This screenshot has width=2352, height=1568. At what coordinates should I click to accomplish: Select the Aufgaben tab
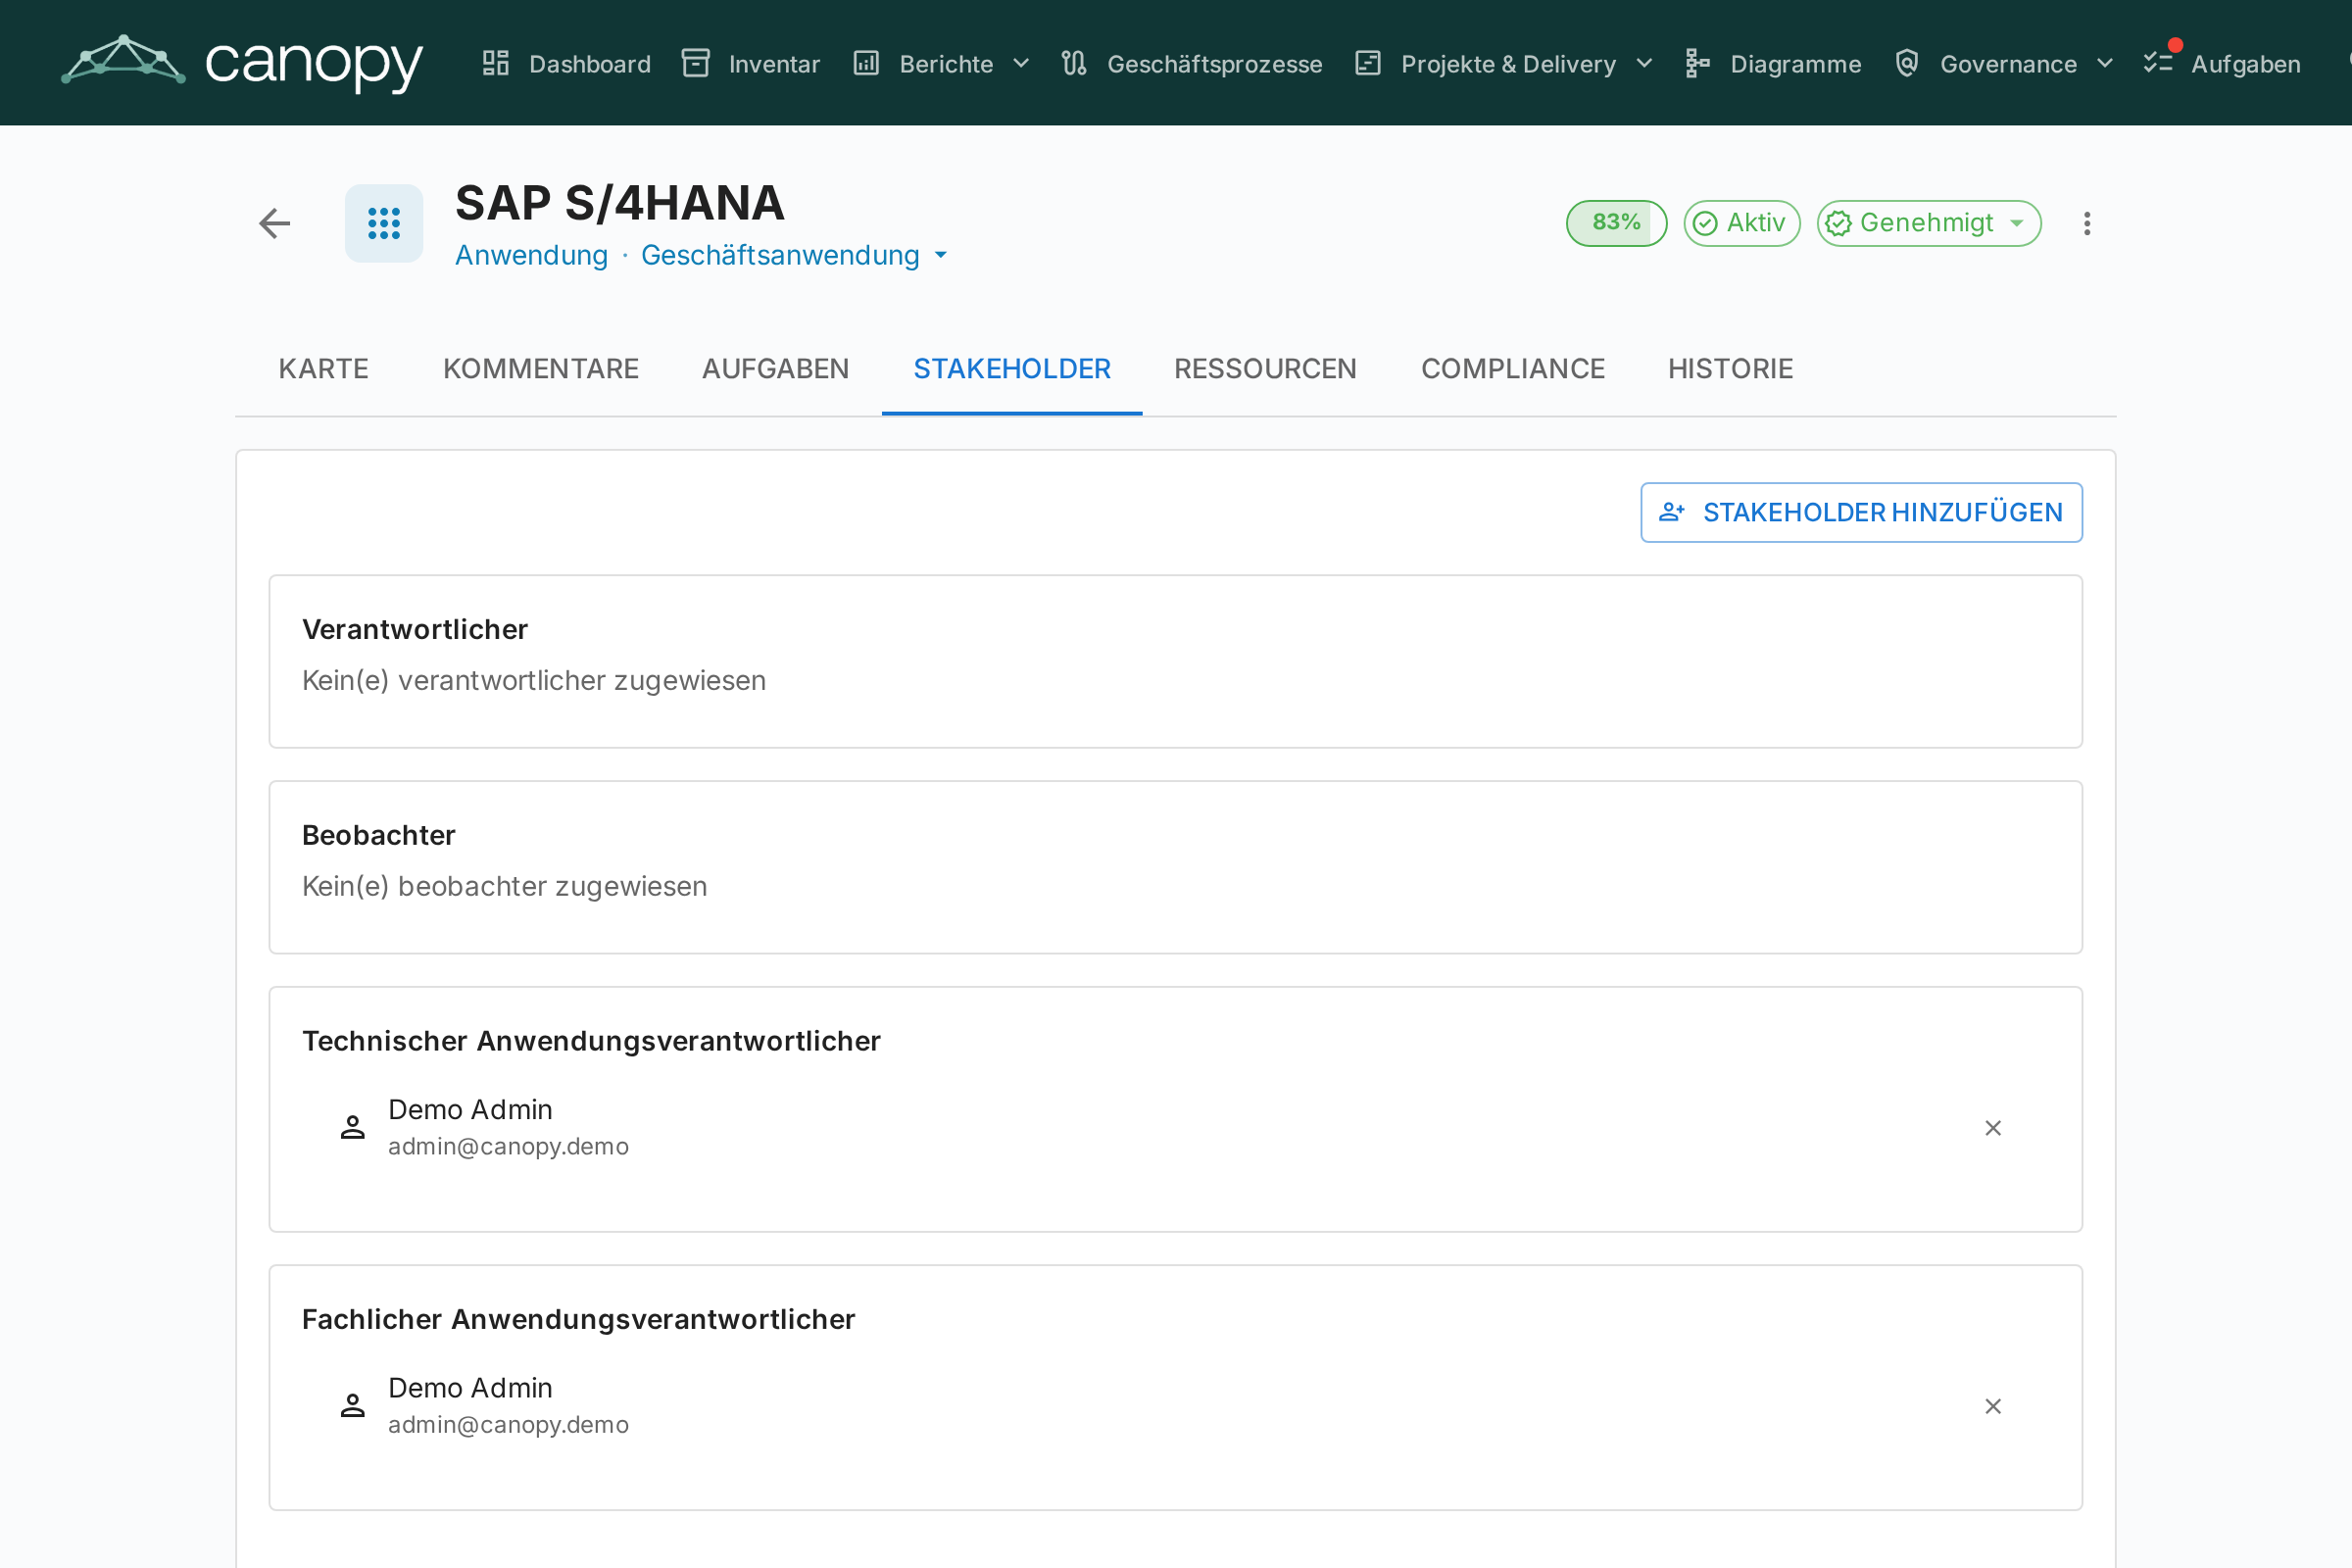[776, 369]
